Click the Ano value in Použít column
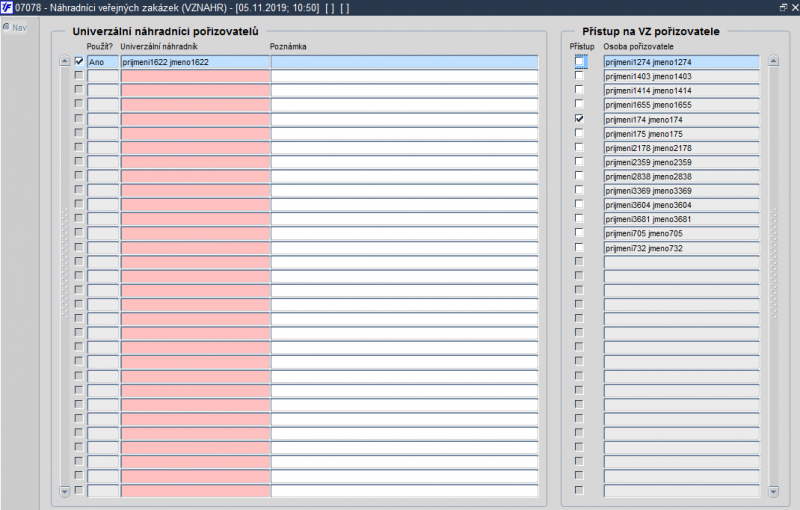Screen dimensions: 800x510 [x=103, y=62]
